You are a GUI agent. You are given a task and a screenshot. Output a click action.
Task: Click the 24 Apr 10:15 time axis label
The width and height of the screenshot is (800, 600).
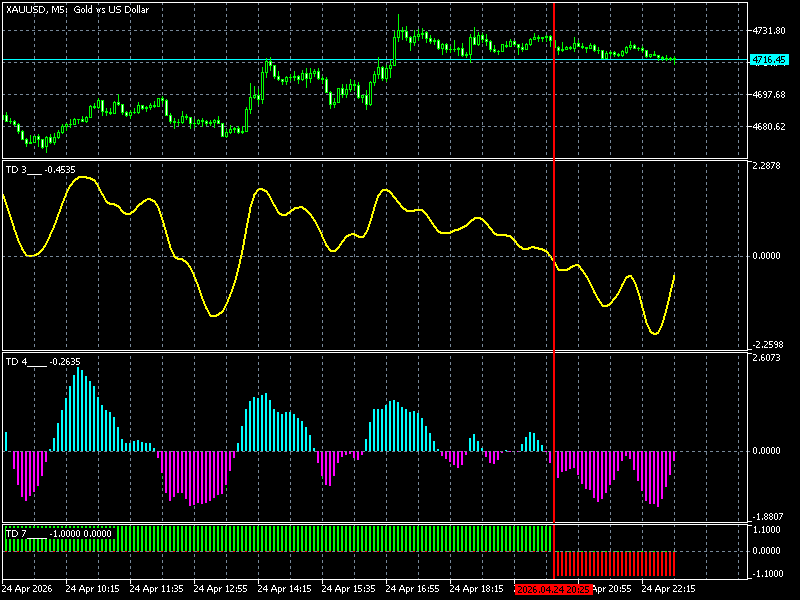coord(92,589)
